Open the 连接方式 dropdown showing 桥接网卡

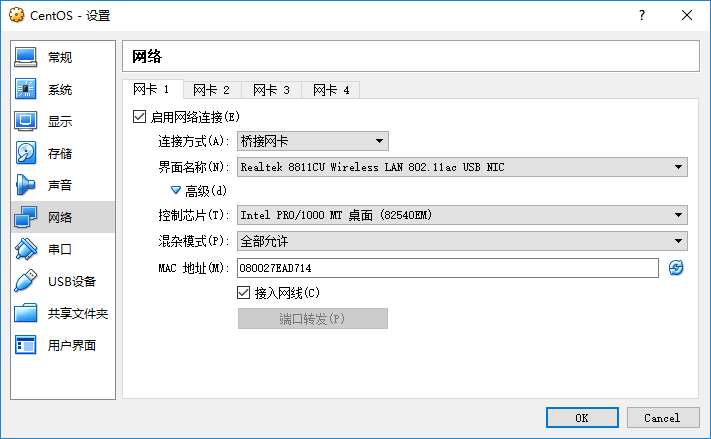coord(312,141)
